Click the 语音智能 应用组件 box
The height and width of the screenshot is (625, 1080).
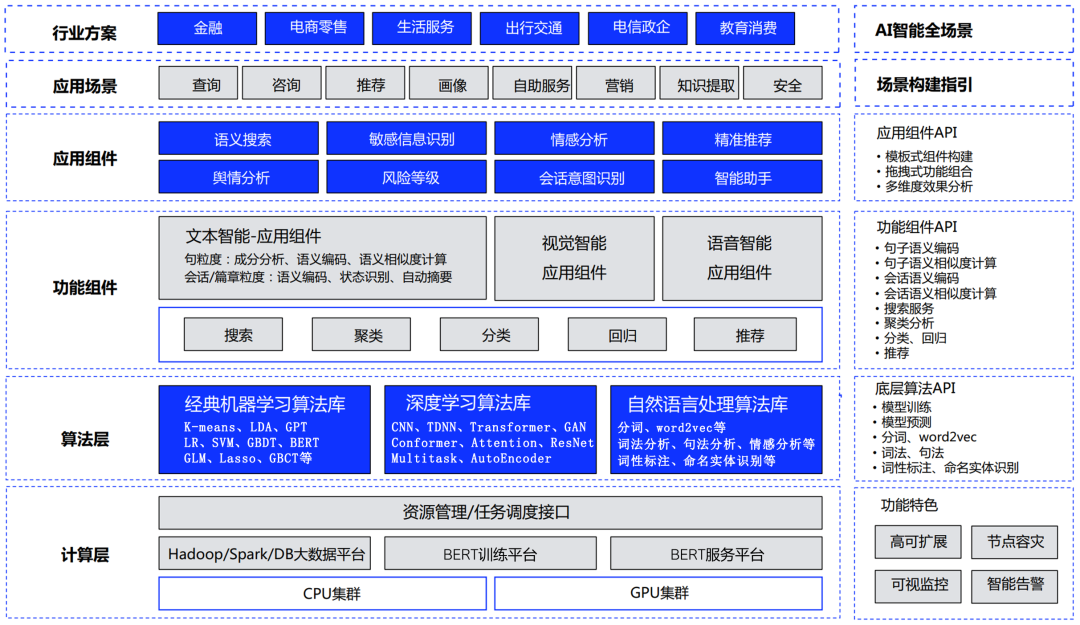pyautogui.click(x=742, y=258)
